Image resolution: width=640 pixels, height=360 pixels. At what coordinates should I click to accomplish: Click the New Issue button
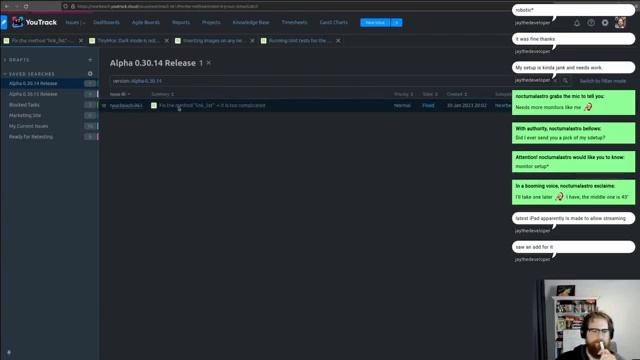point(375,22)
